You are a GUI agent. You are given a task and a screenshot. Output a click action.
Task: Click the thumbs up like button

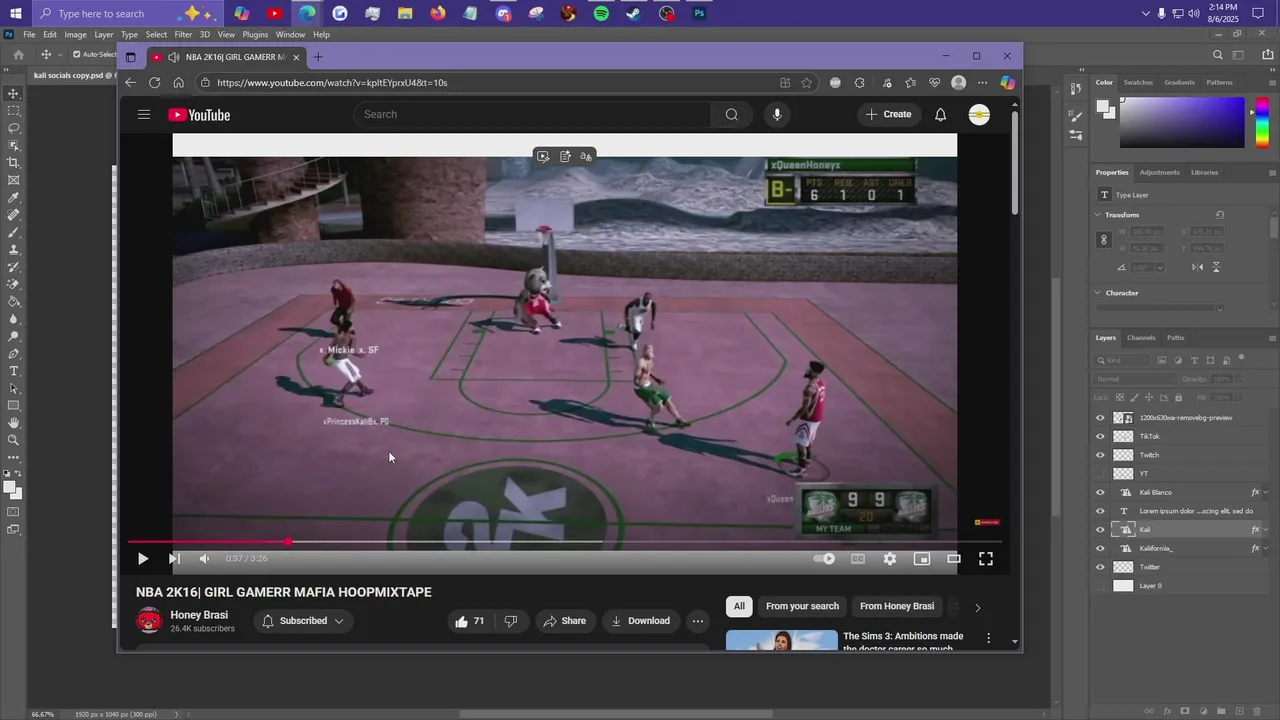point(469,621)
